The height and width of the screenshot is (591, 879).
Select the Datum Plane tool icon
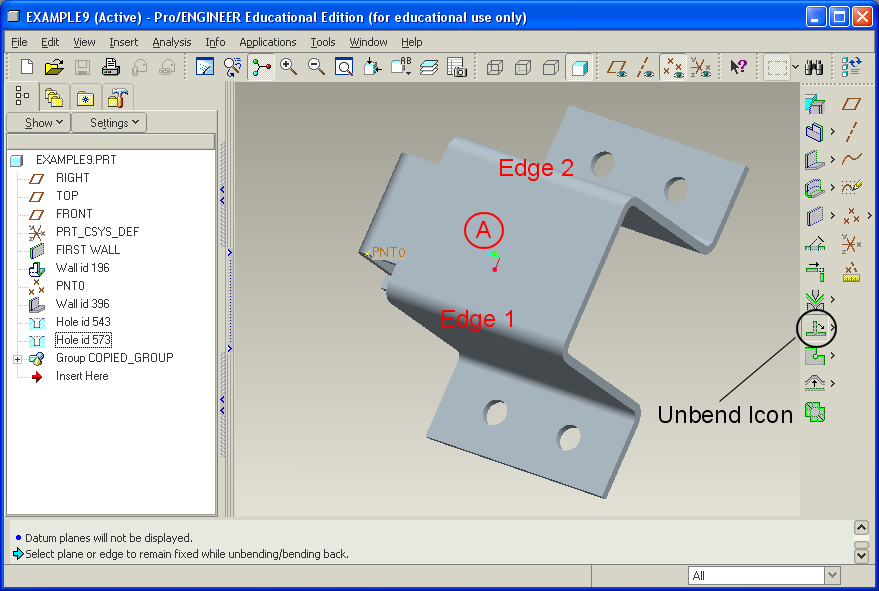pyautogui.click(x=851, y=104)
